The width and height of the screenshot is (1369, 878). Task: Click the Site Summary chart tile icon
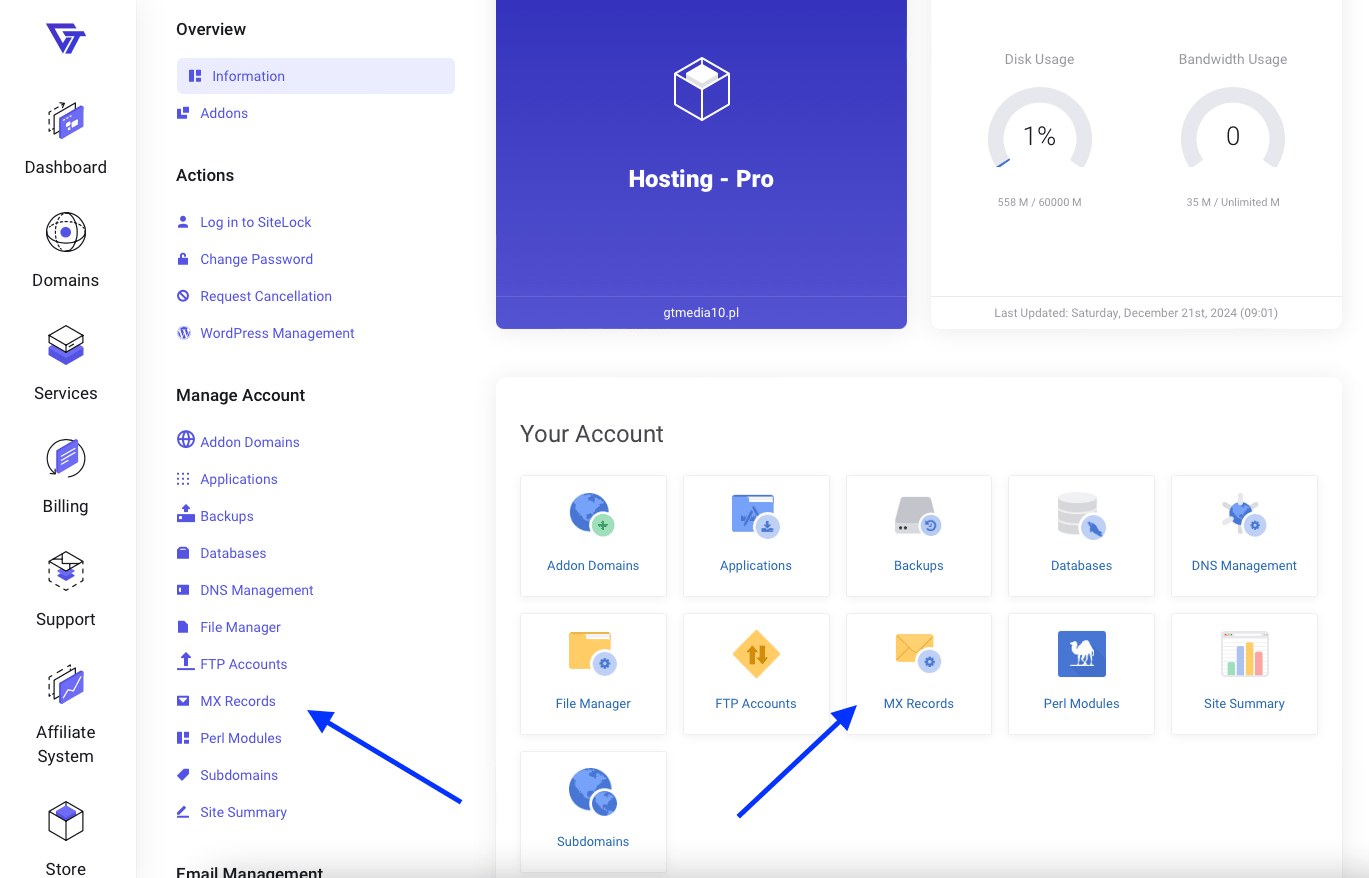click(x=1244, y=653)
